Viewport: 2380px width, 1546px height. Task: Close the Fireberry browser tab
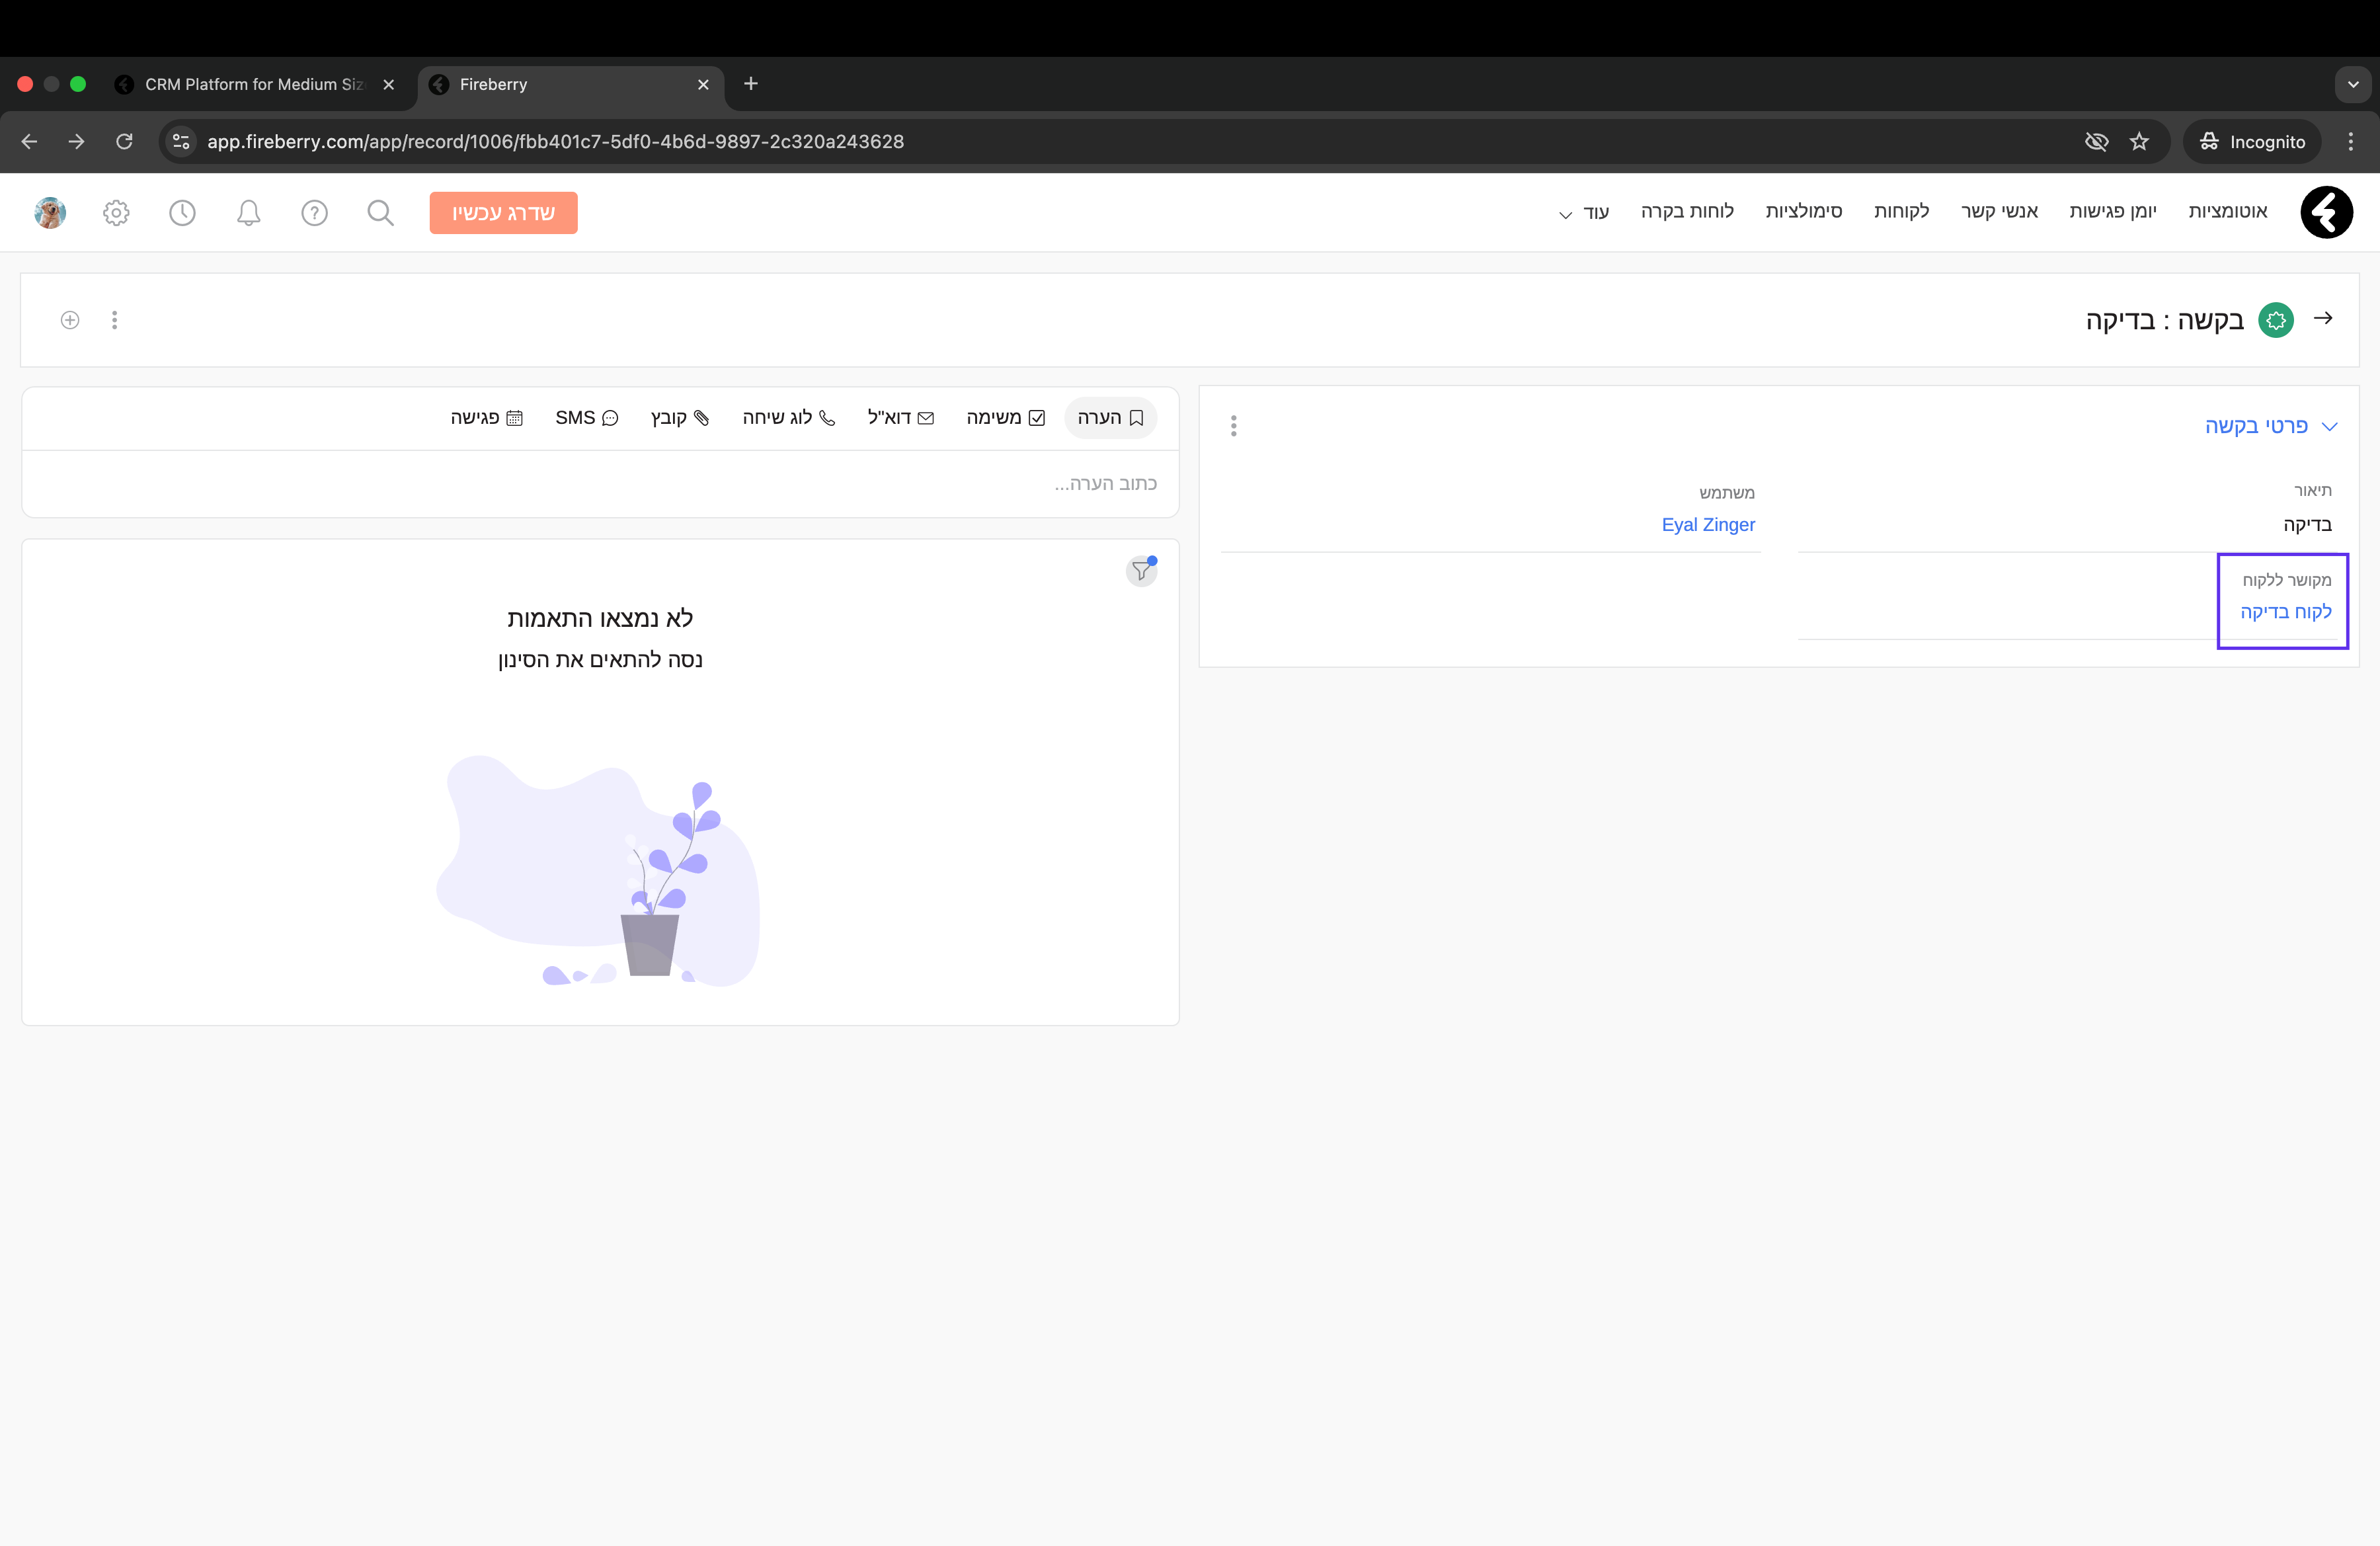703,84
